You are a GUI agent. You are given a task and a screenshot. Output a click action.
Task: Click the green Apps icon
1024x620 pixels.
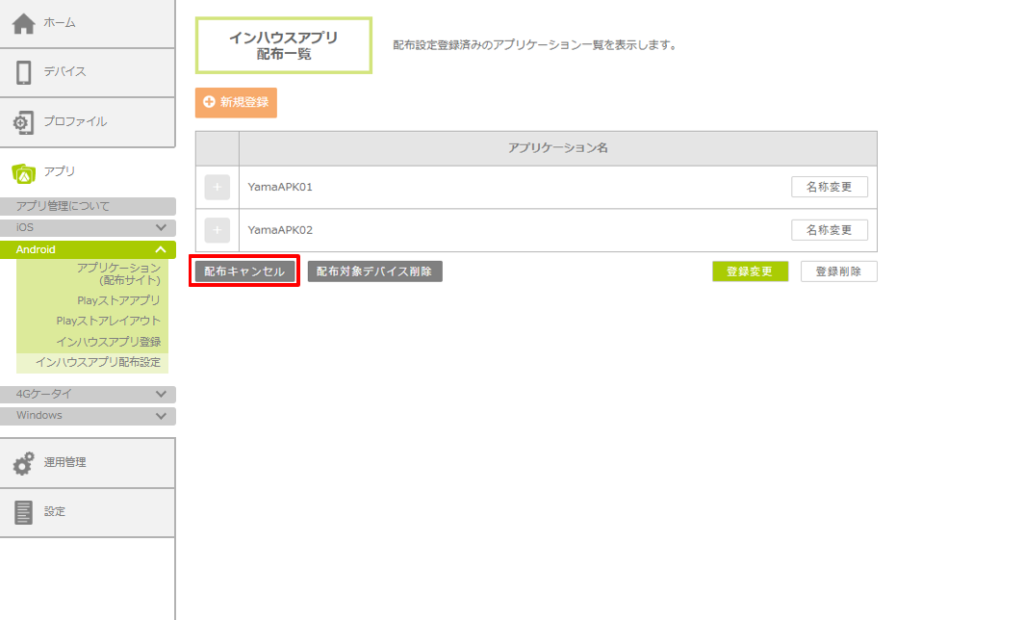pos(24,173)
